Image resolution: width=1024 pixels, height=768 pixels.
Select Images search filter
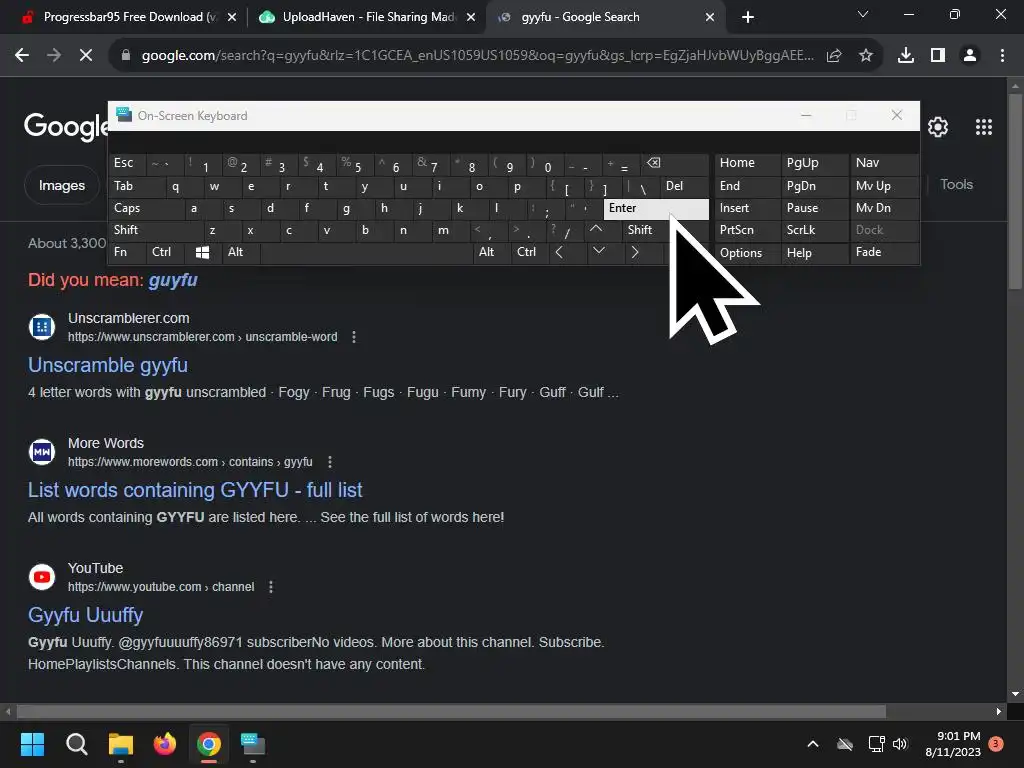[61, 185]
